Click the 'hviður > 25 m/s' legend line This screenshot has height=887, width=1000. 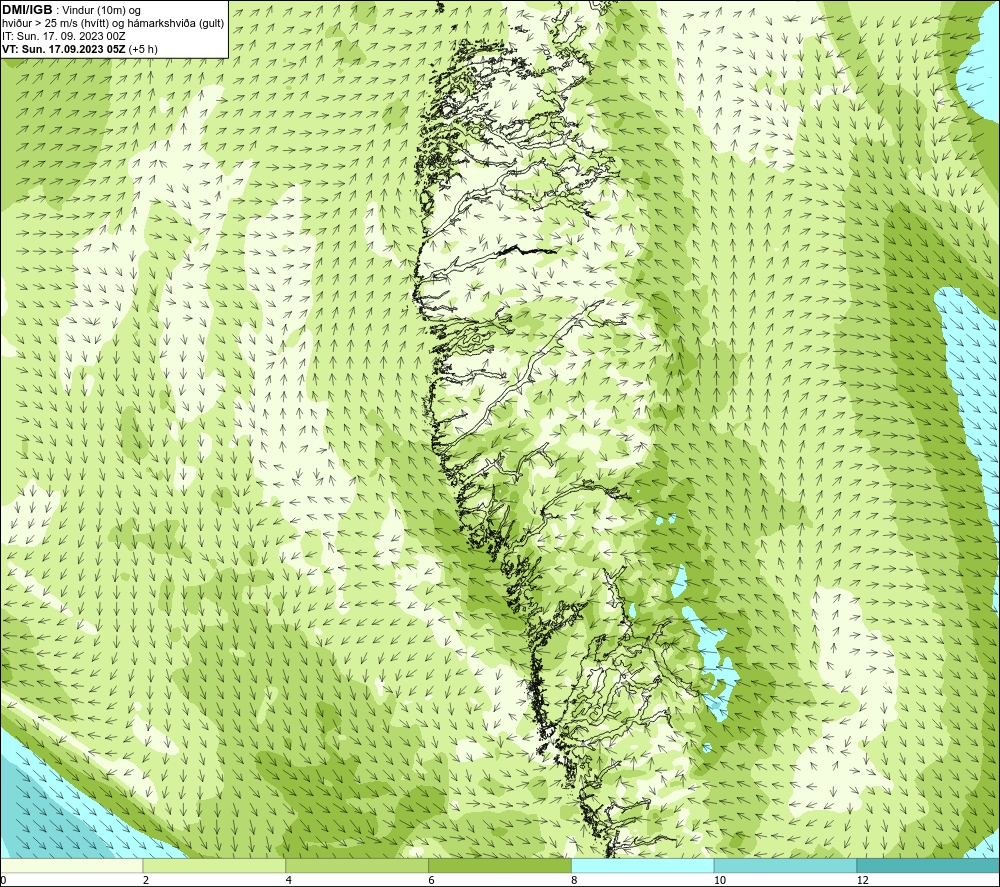tap(113, 24)
